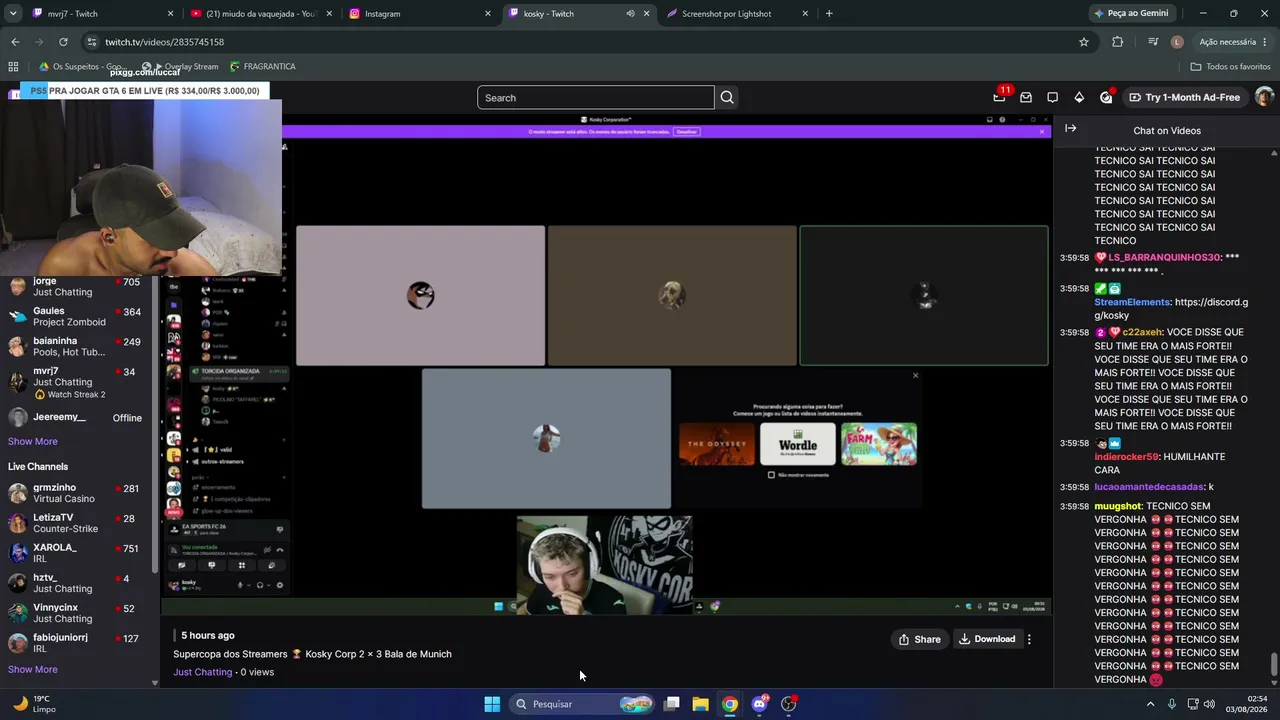Open Chrome media controls icon
1280x720 pixels.
[x=1153, y=42]
